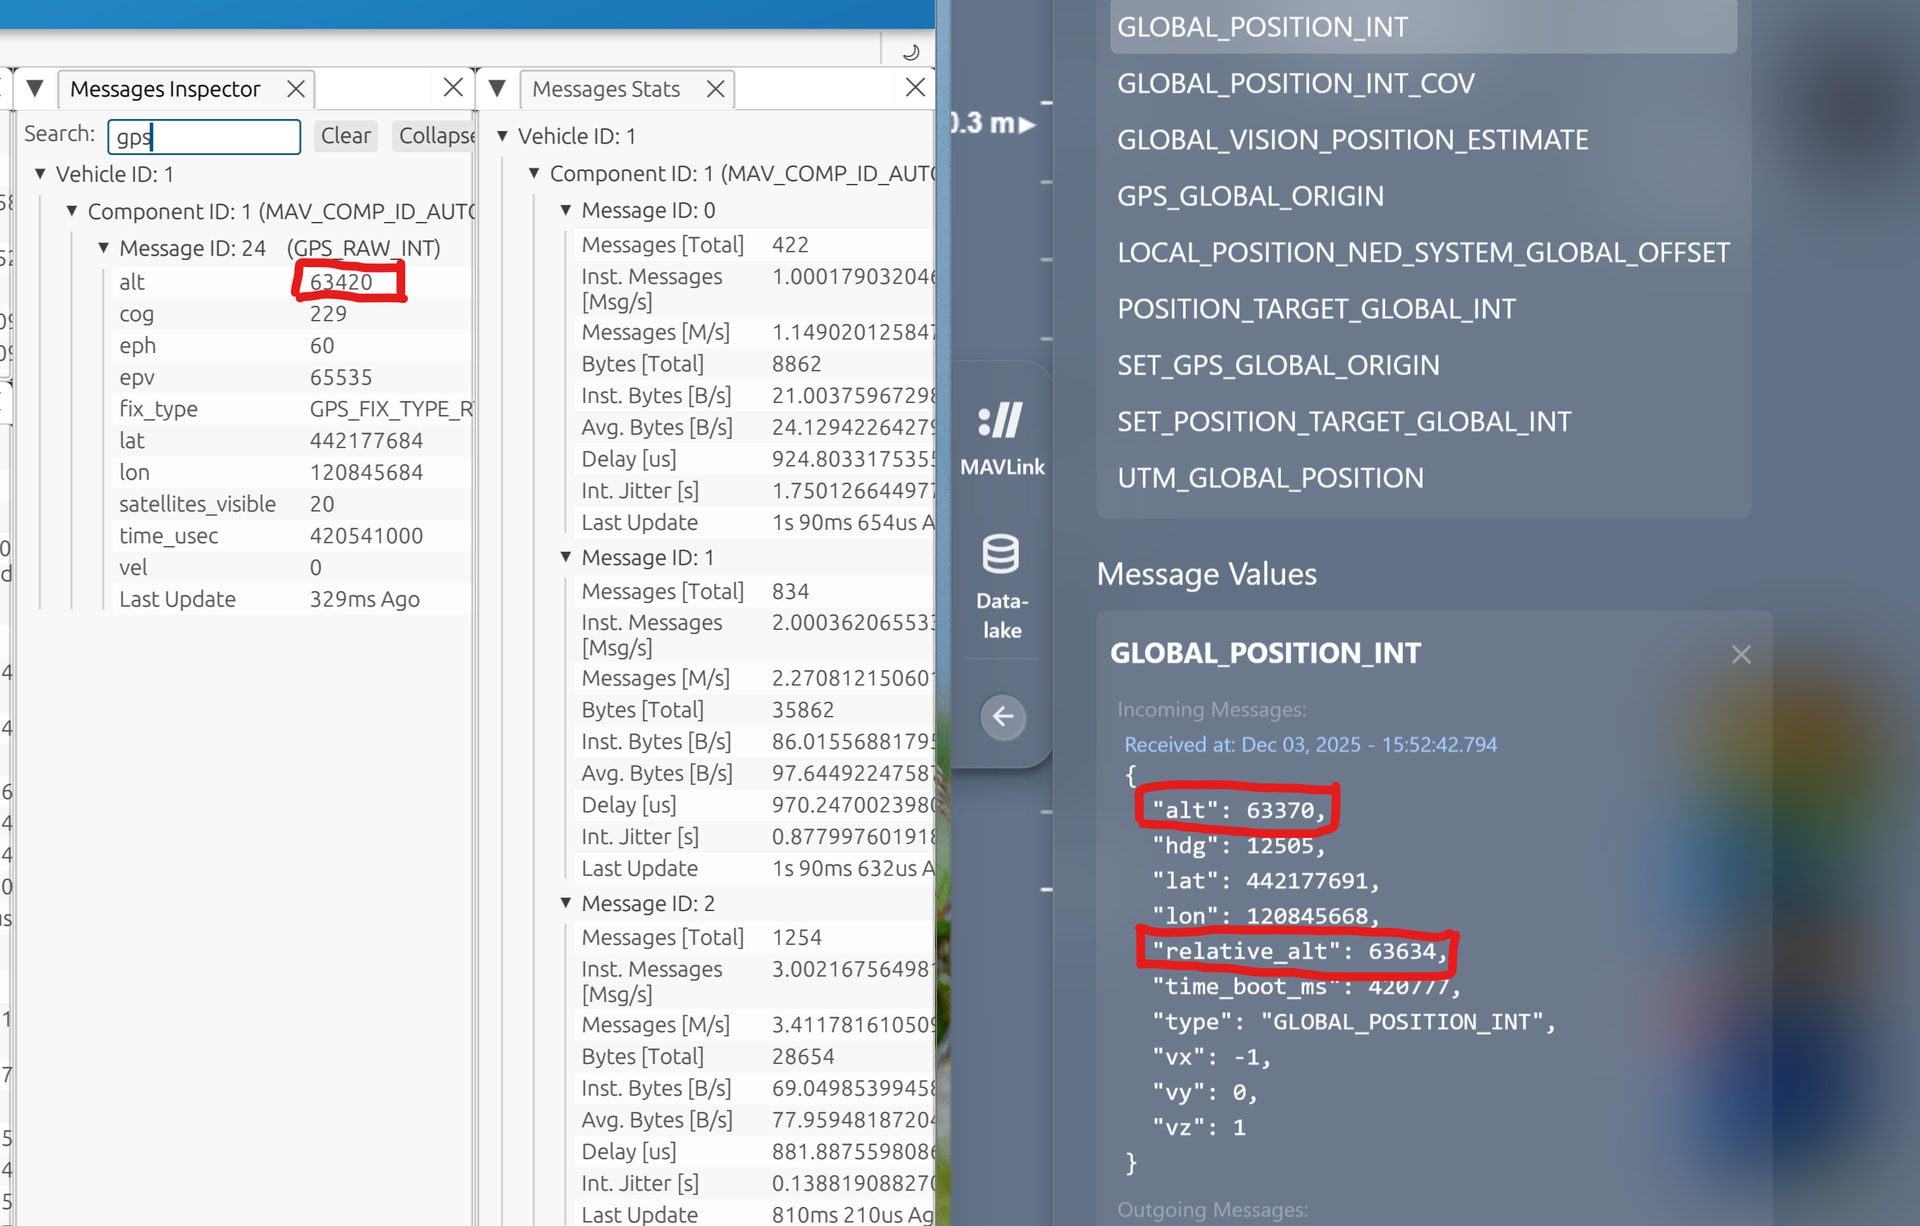The height and width of the screenshot is (1226, 1920).
Task: Collapse Message ID: 1 stats node
Action: tap(566, 557)
